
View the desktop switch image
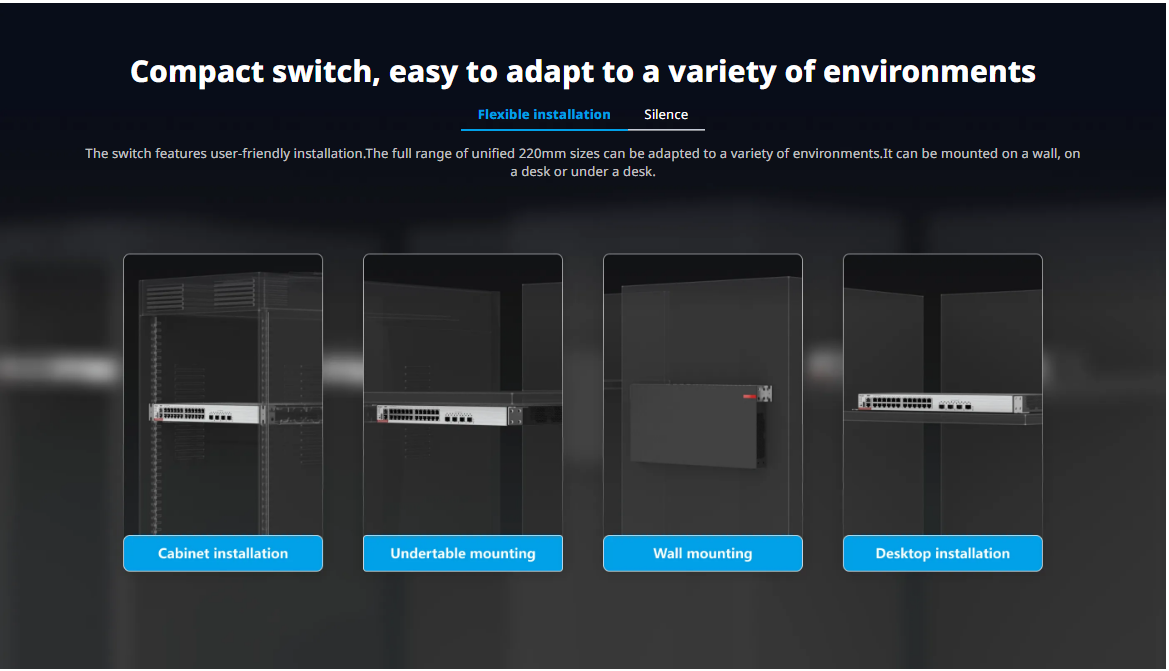point(943,394)
